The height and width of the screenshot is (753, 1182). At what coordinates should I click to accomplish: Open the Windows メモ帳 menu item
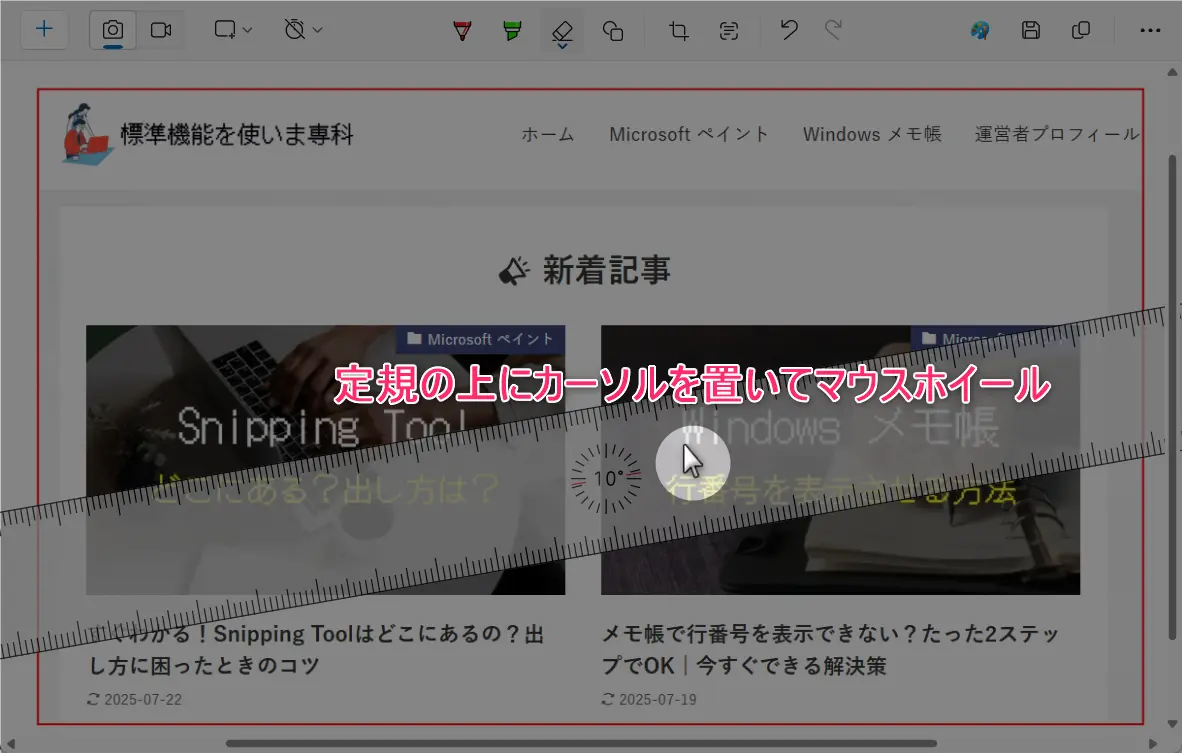(x=872, y=135)
